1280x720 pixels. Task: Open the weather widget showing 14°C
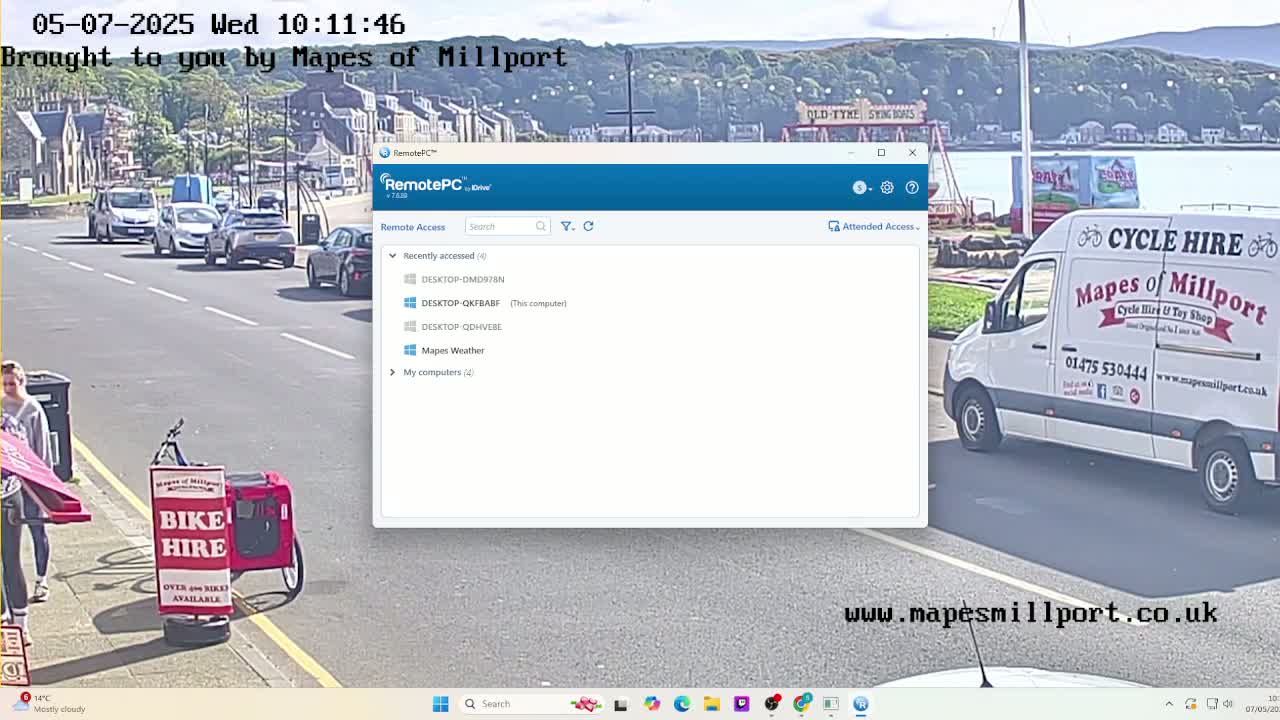pos(50,704)
